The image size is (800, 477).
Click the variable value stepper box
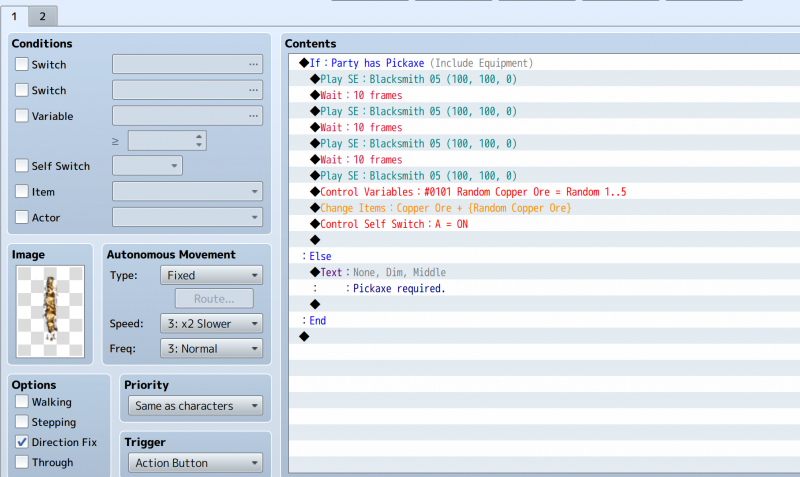click(x=167, y=141)
